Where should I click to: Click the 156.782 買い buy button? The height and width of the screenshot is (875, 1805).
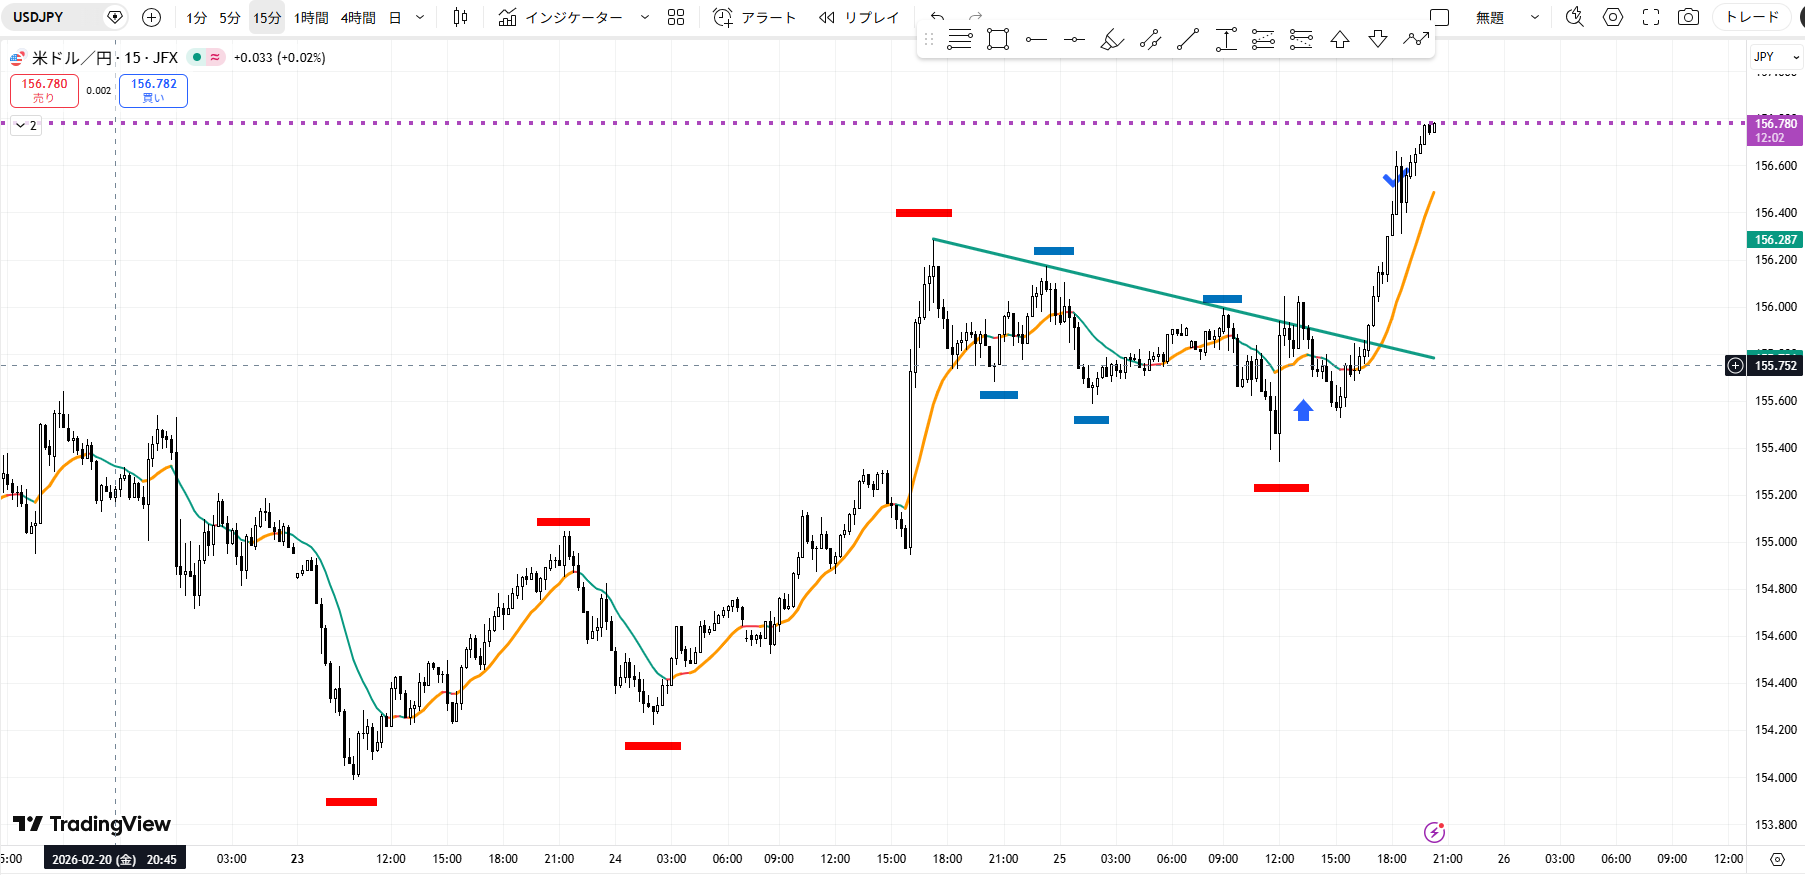pyautogui.click(x=153, y=91)
